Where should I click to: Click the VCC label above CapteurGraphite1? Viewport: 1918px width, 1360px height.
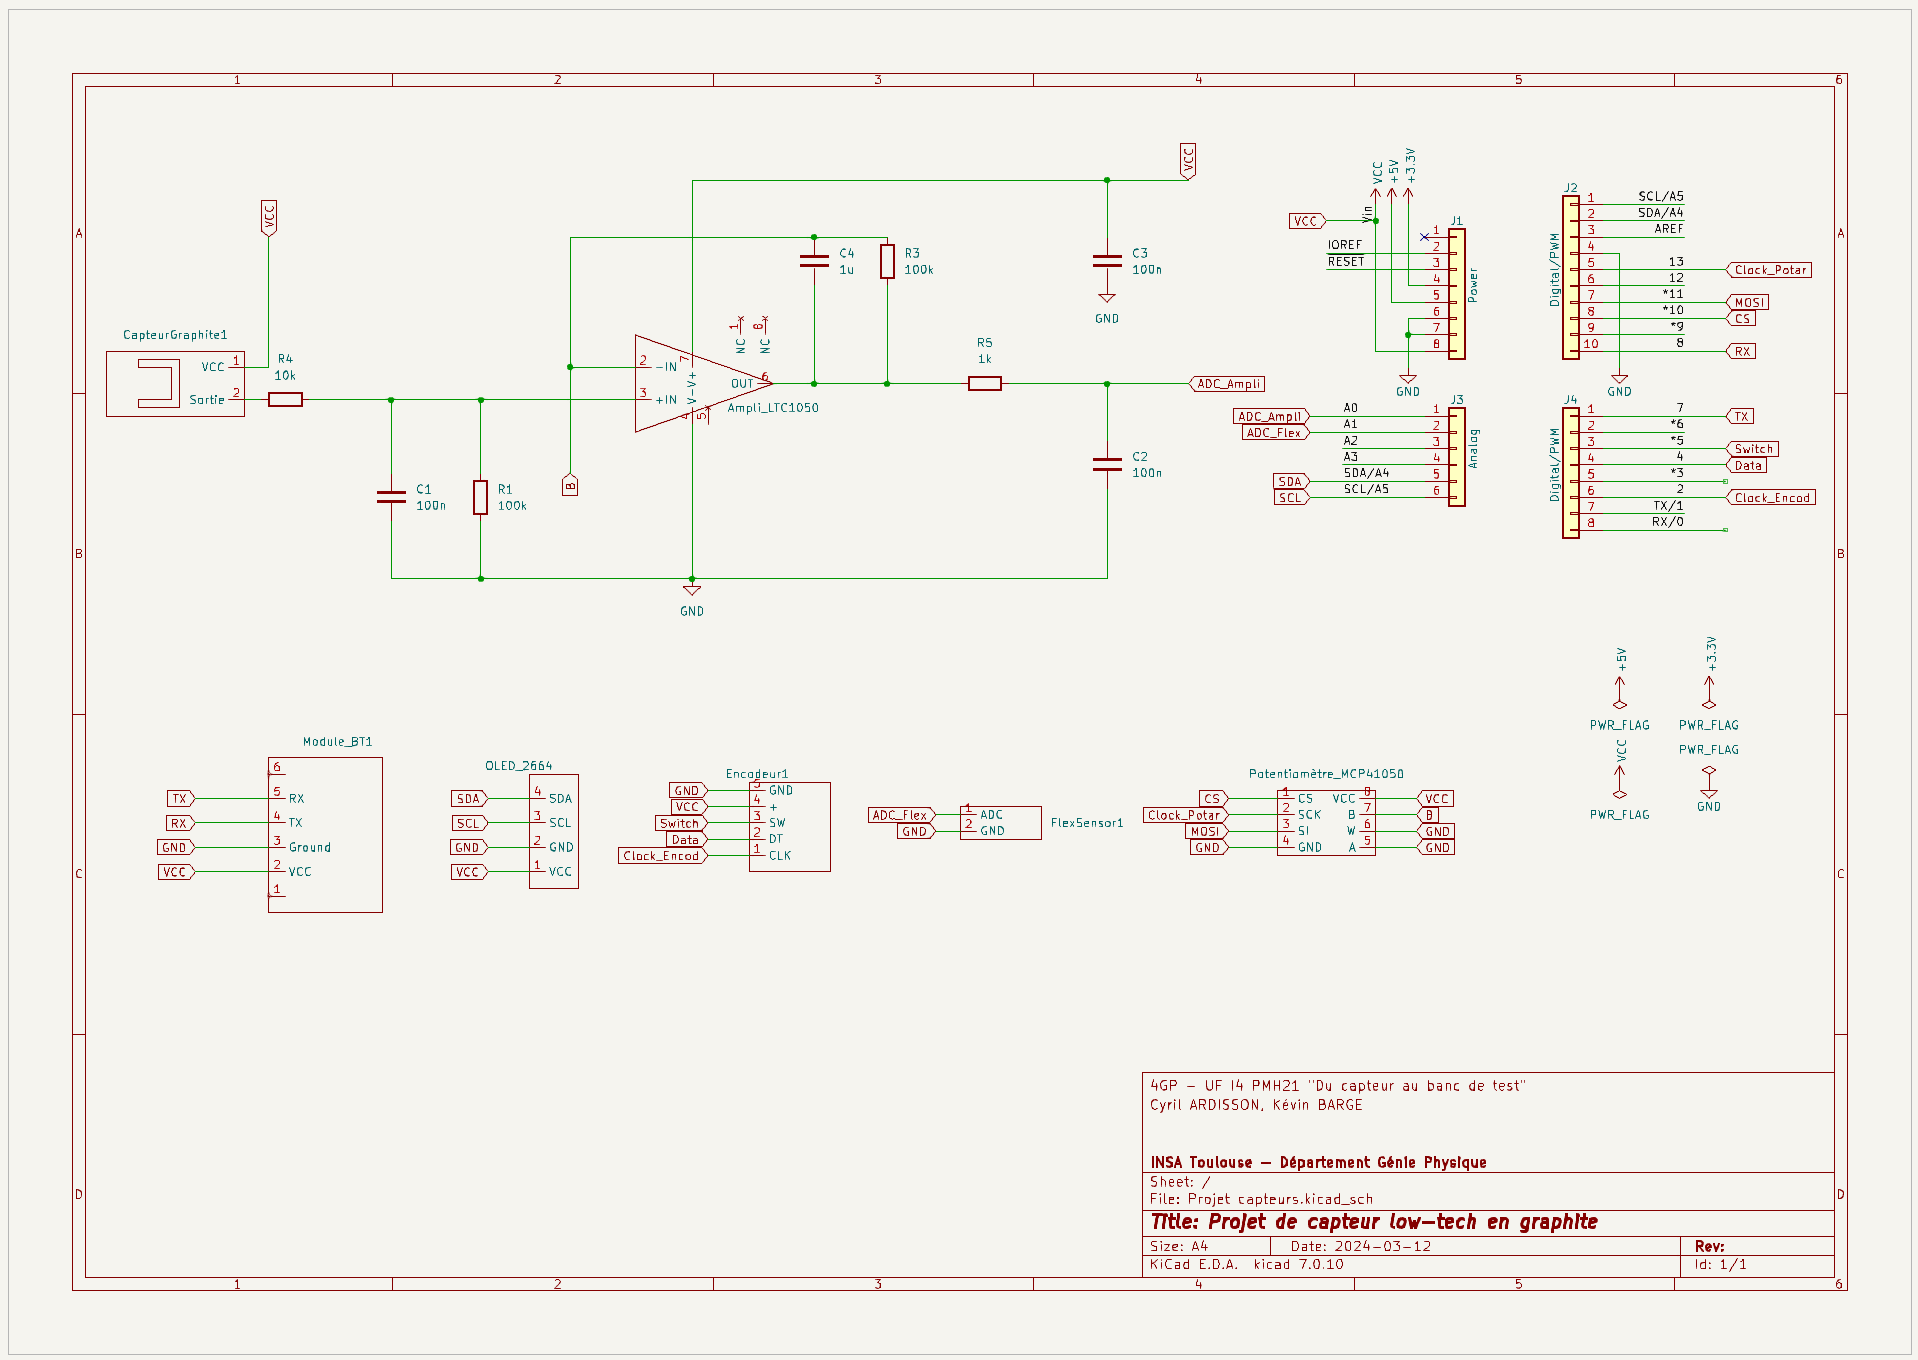268,218
